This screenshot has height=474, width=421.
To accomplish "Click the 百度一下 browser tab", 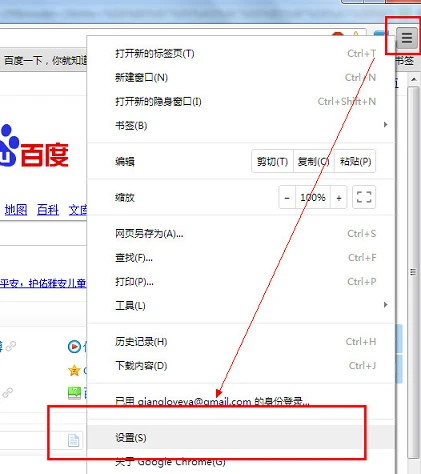I will [x=44, y=60].
